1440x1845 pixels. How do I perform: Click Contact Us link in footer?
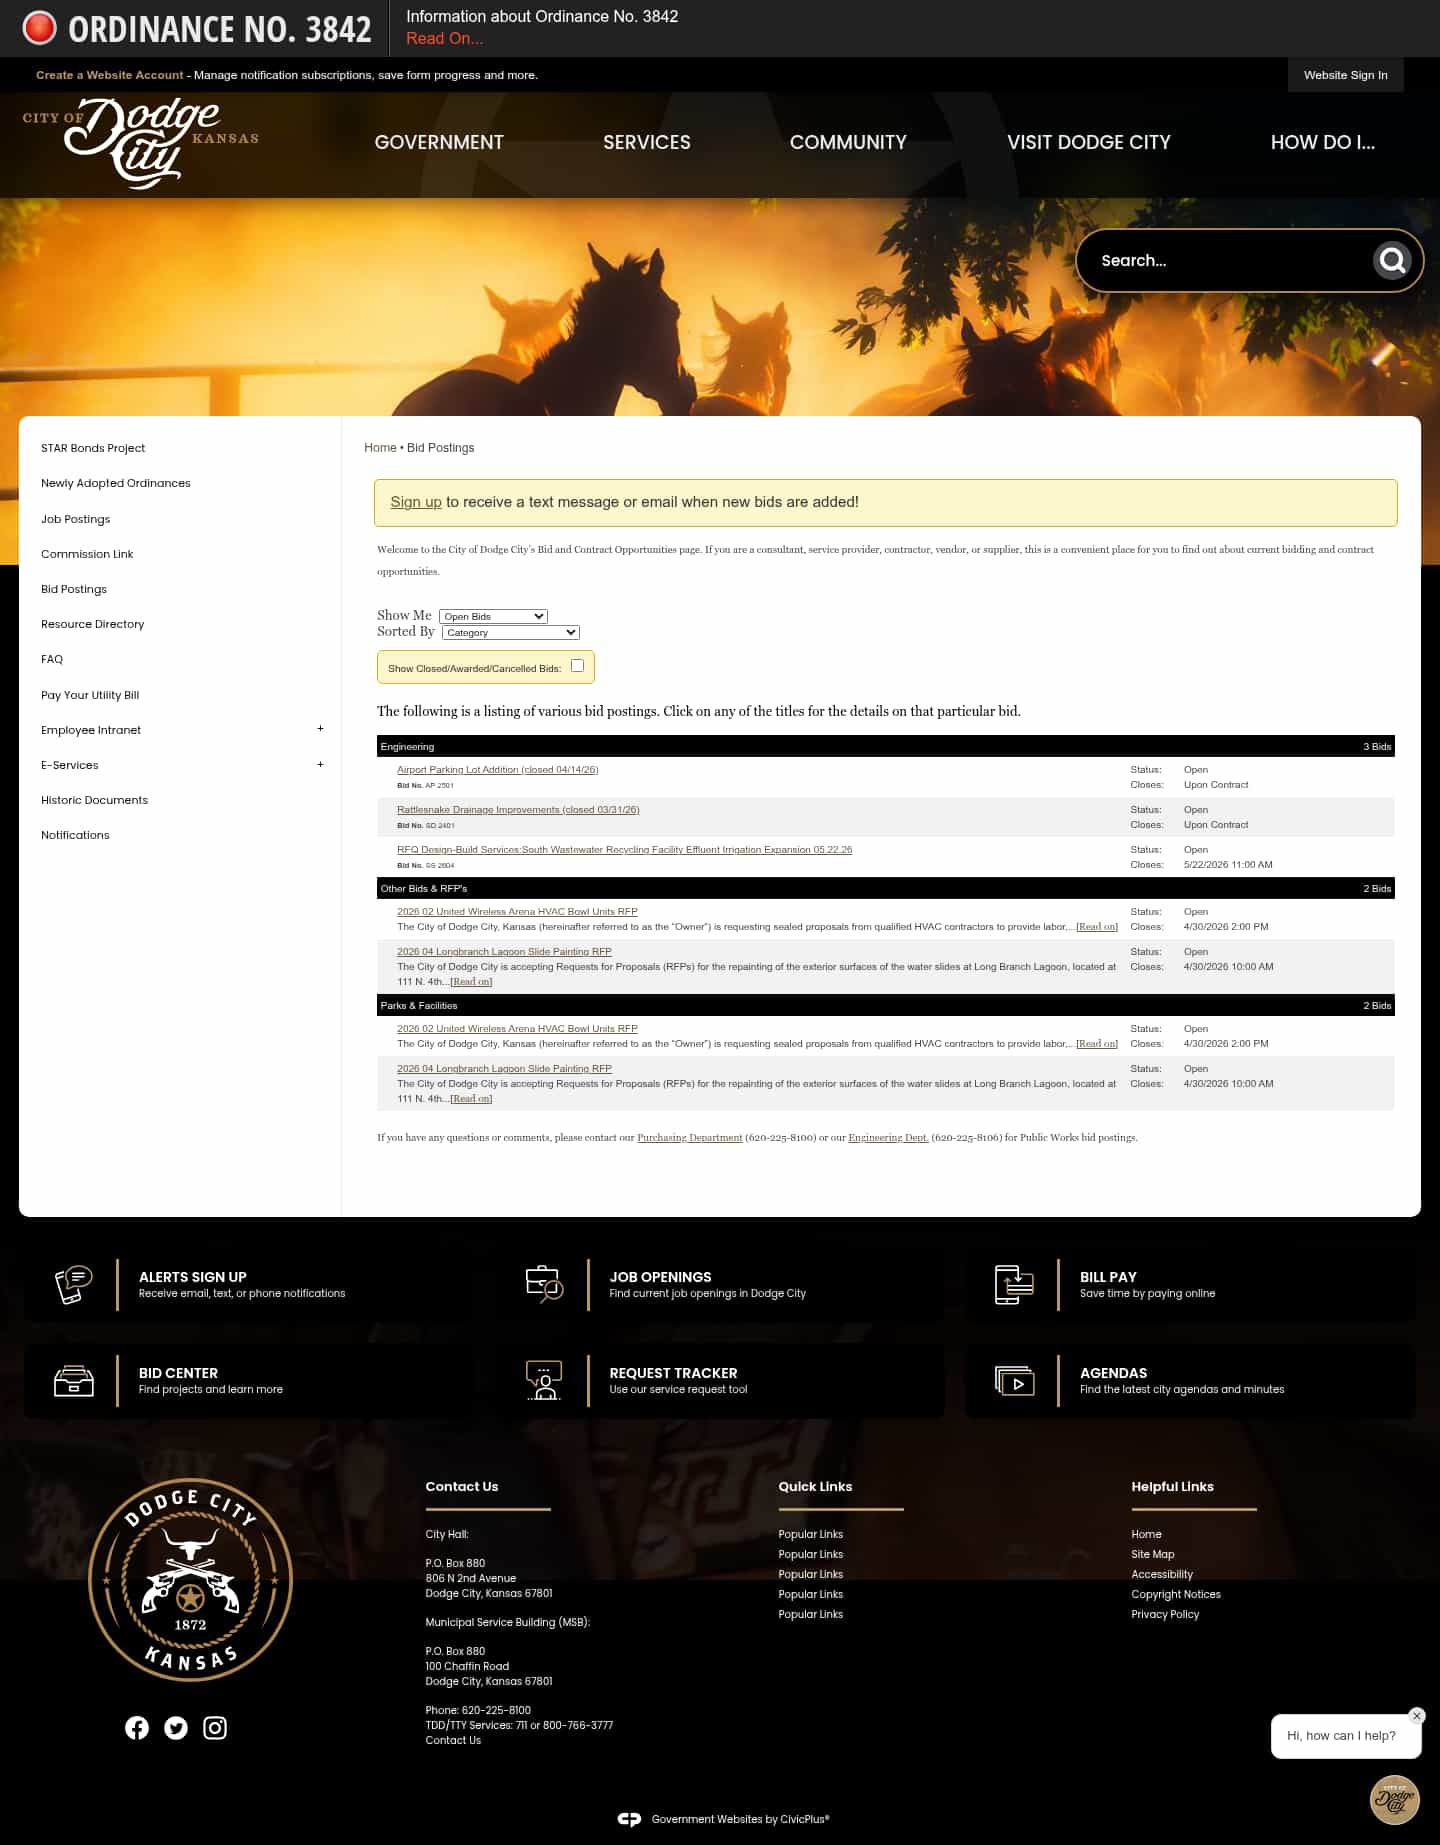[x=453, y=1740]
